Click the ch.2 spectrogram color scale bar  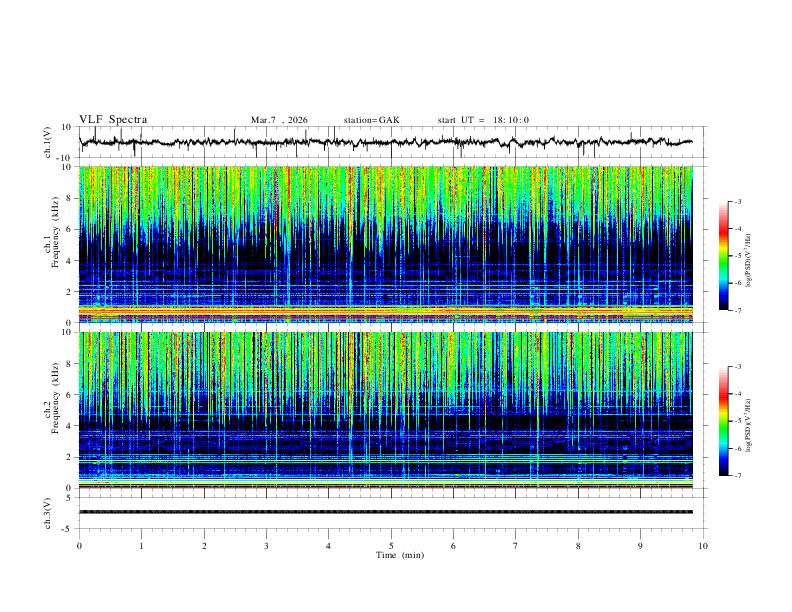[723, 421]
